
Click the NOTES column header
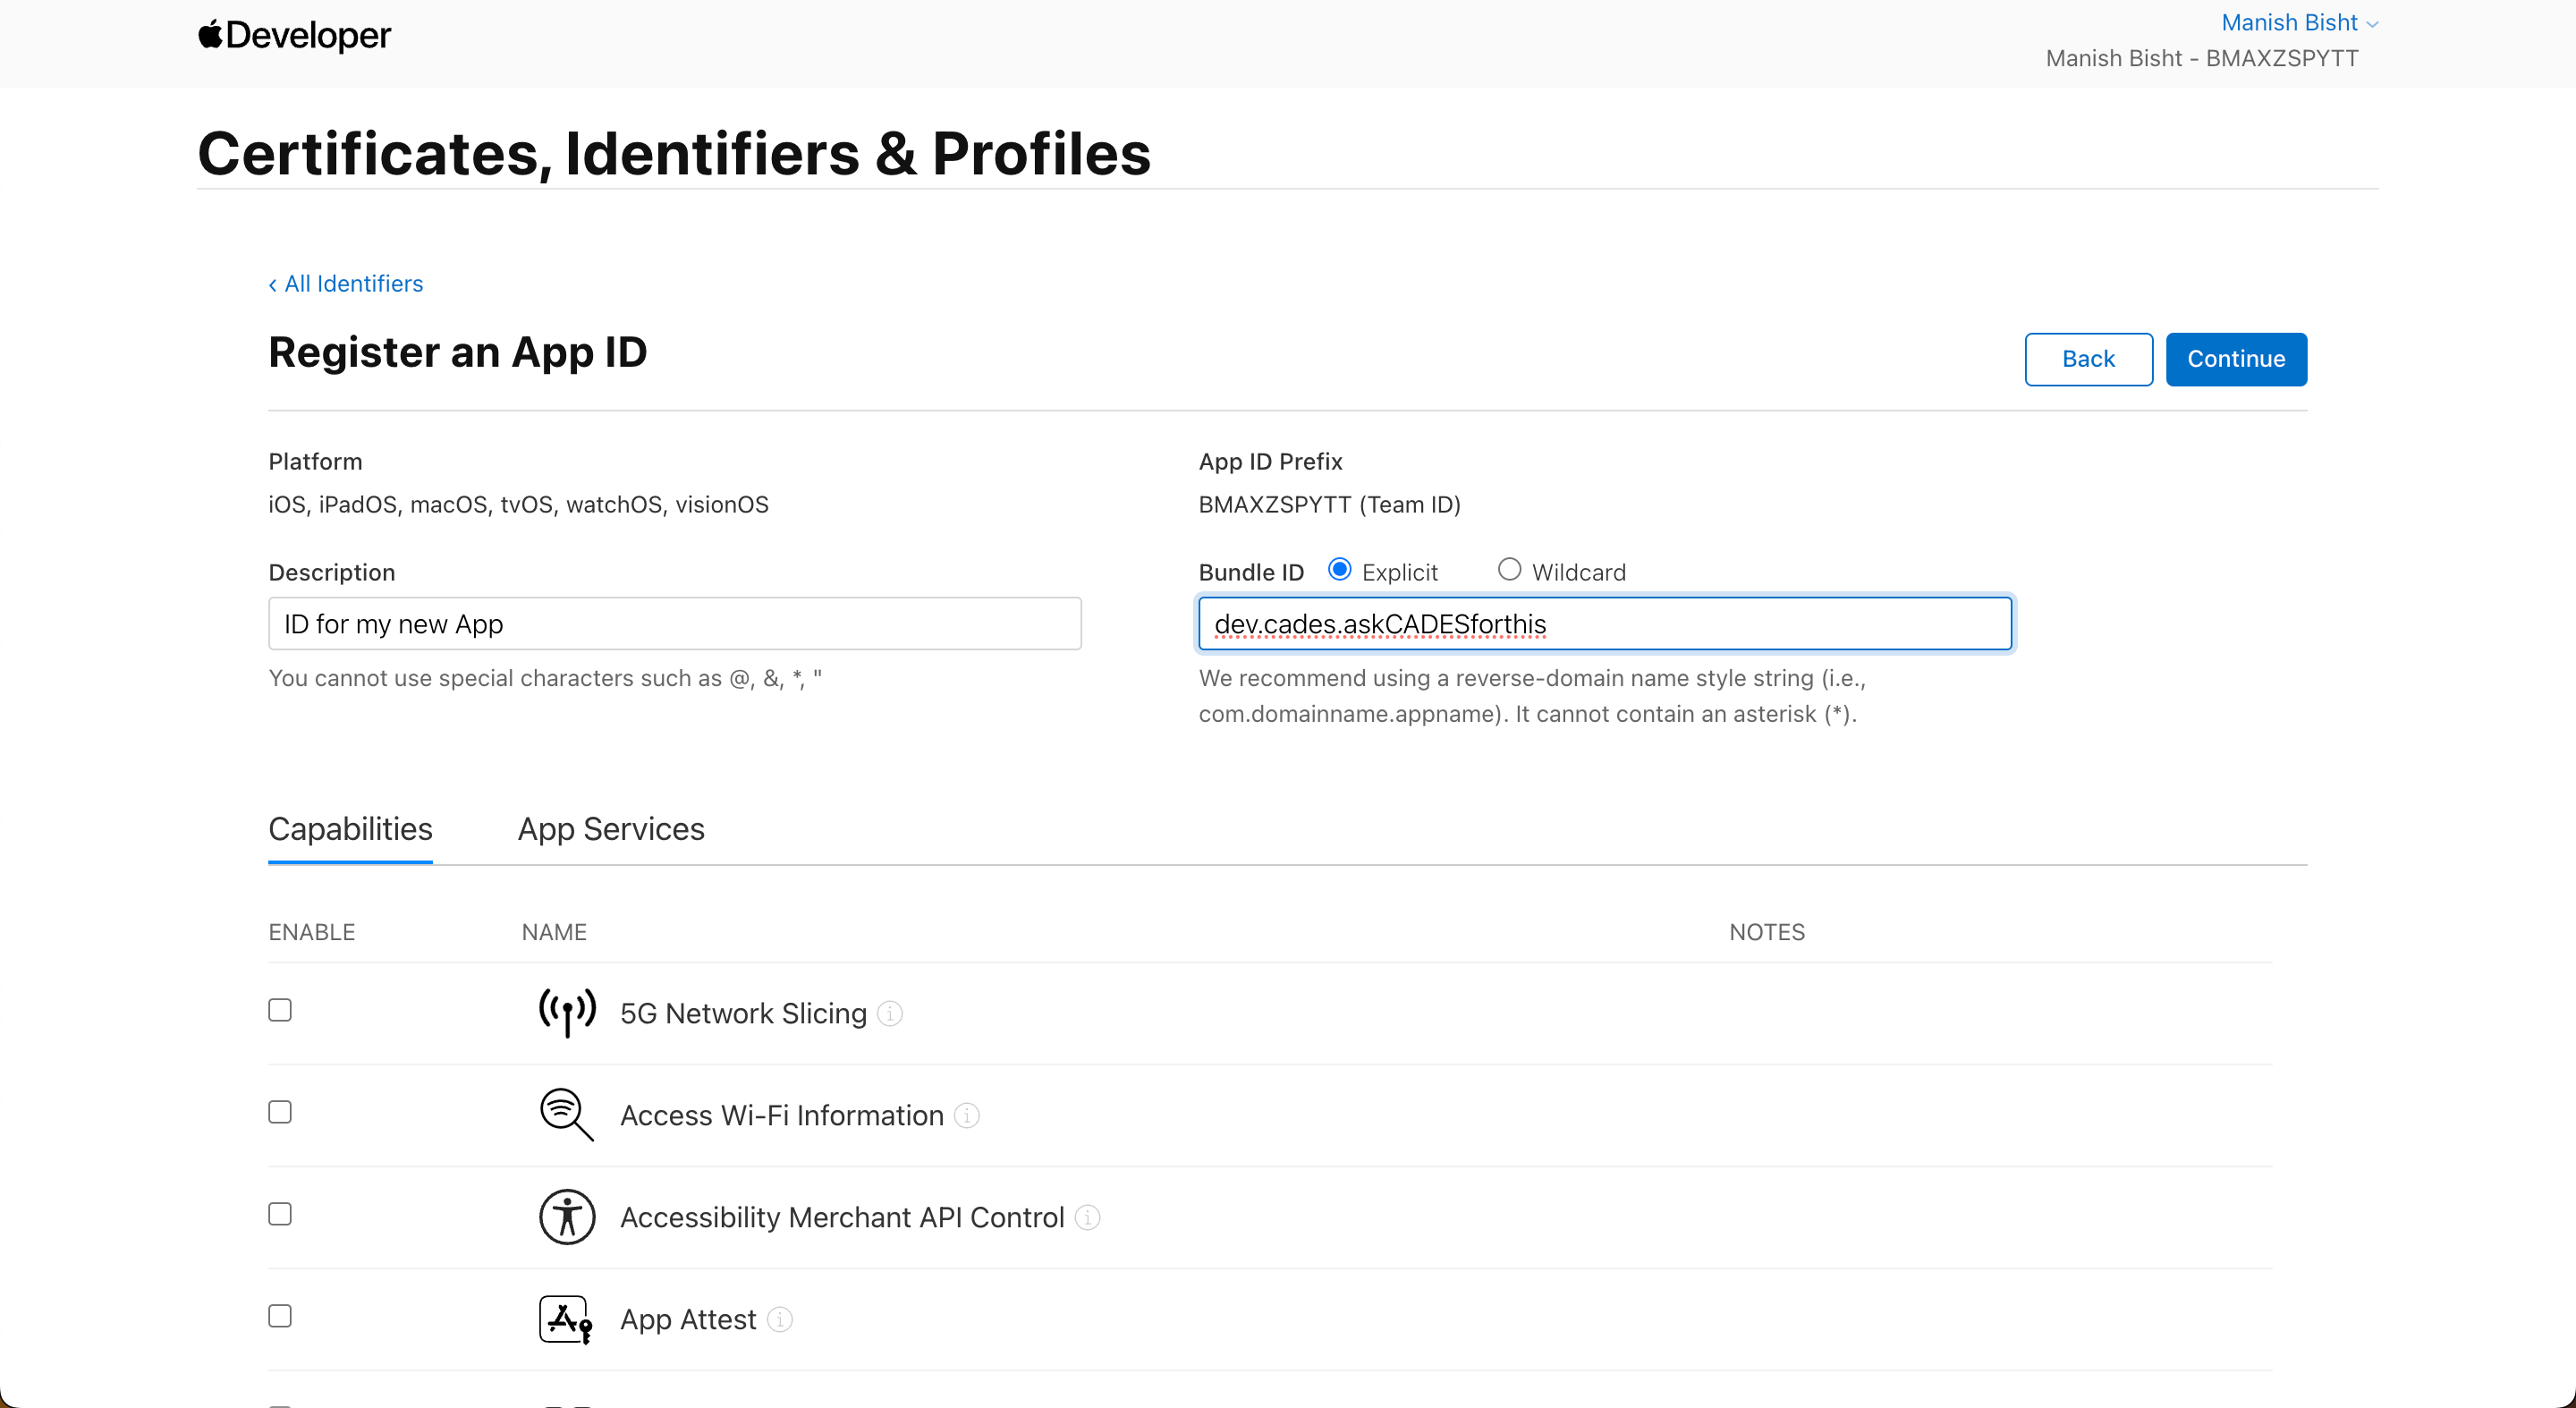1767,932
